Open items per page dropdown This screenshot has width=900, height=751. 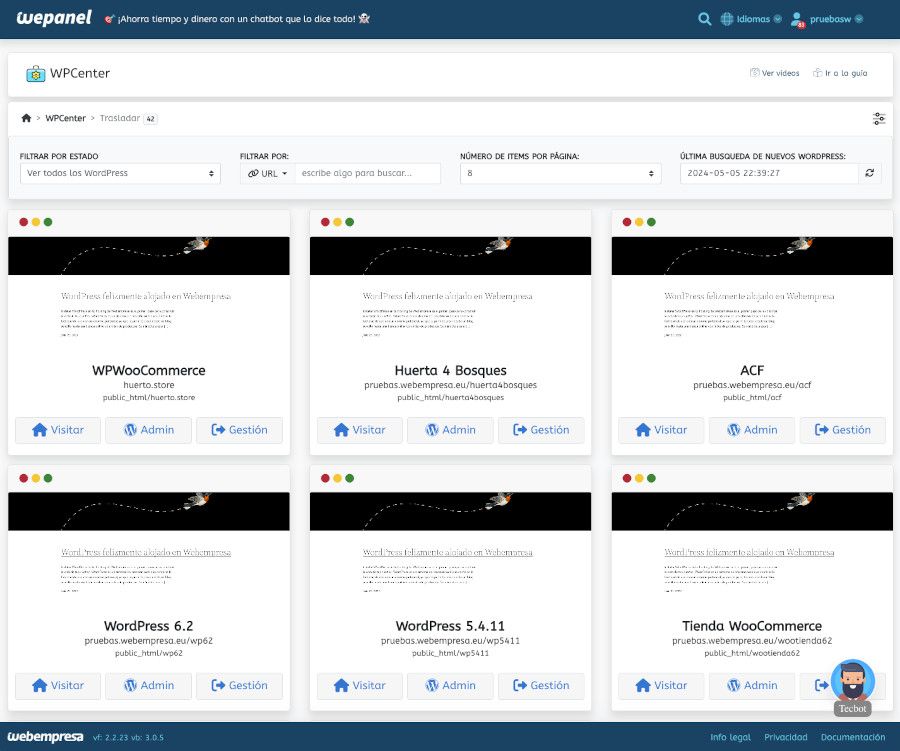point(560,173)
